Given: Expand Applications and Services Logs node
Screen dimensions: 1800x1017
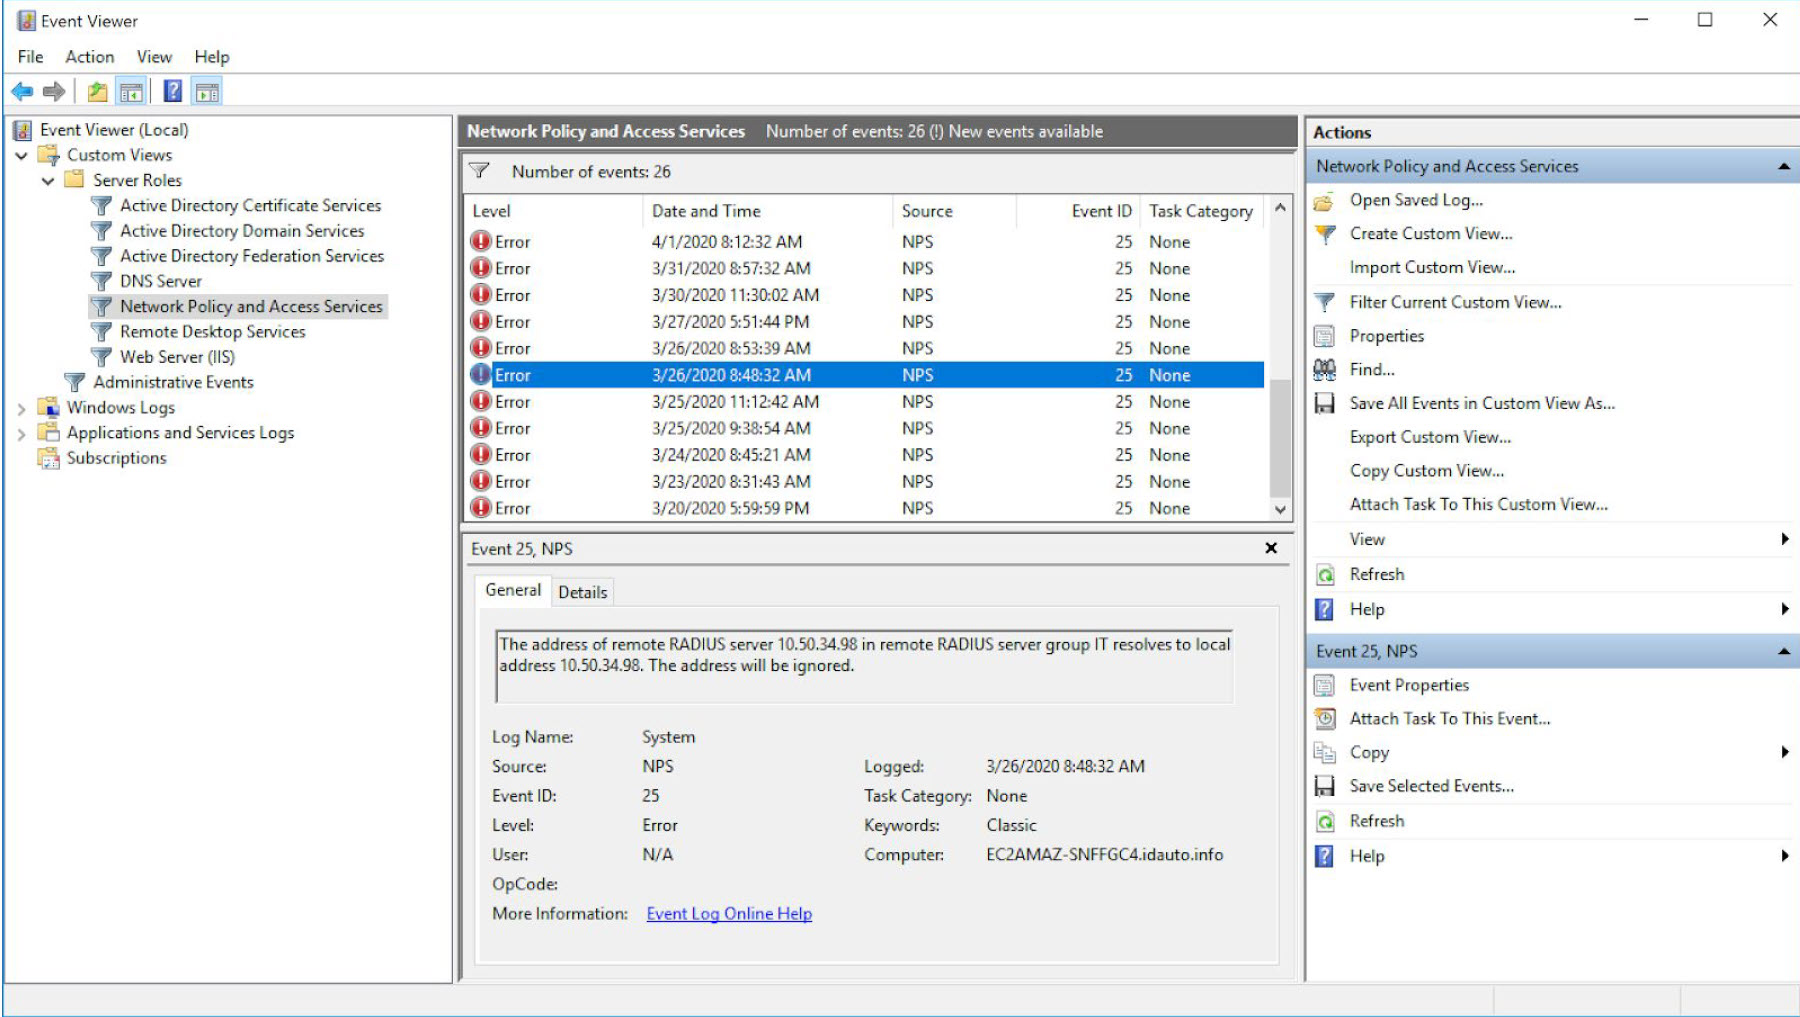Looking at the screenshot, I should pos(21,433).
